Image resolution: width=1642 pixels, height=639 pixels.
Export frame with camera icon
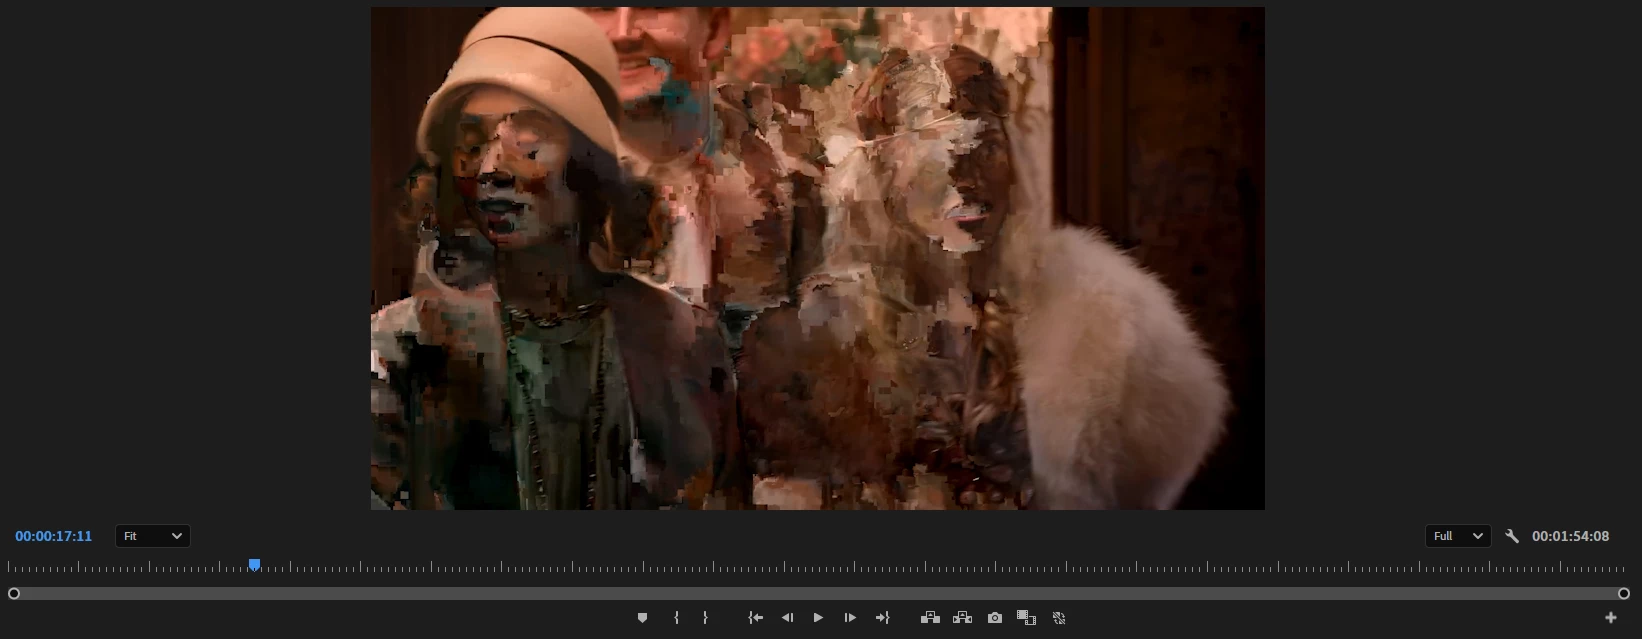994,618
